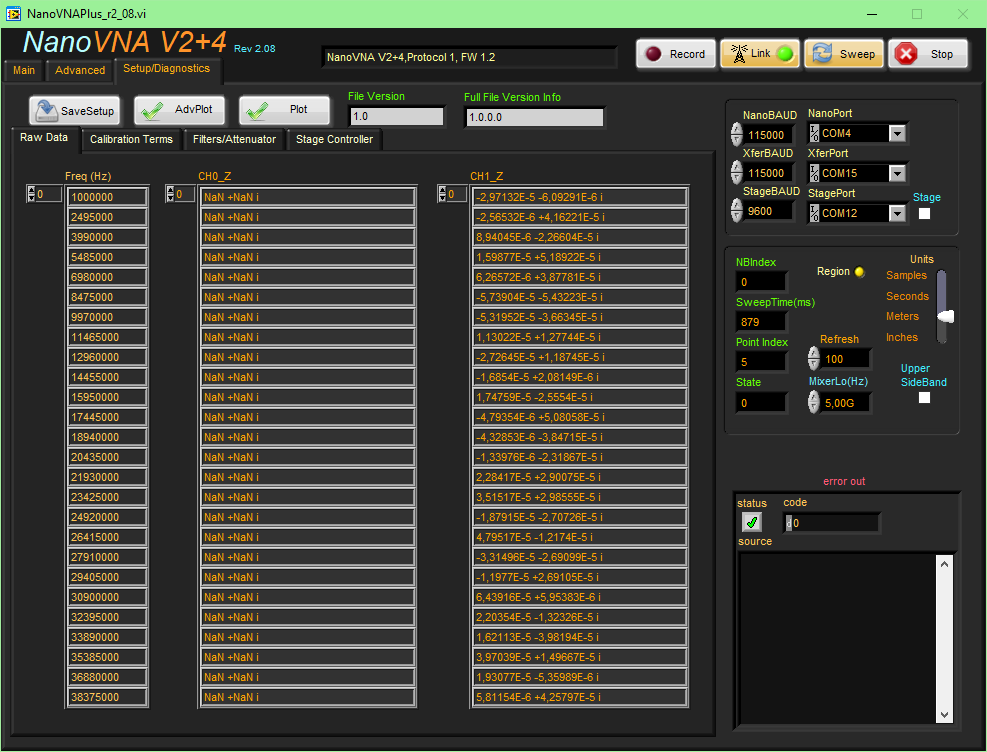Click the SweepTime(ms) 879 value
987x752 pixels.
pyautogui.click(x=760, y=322)
